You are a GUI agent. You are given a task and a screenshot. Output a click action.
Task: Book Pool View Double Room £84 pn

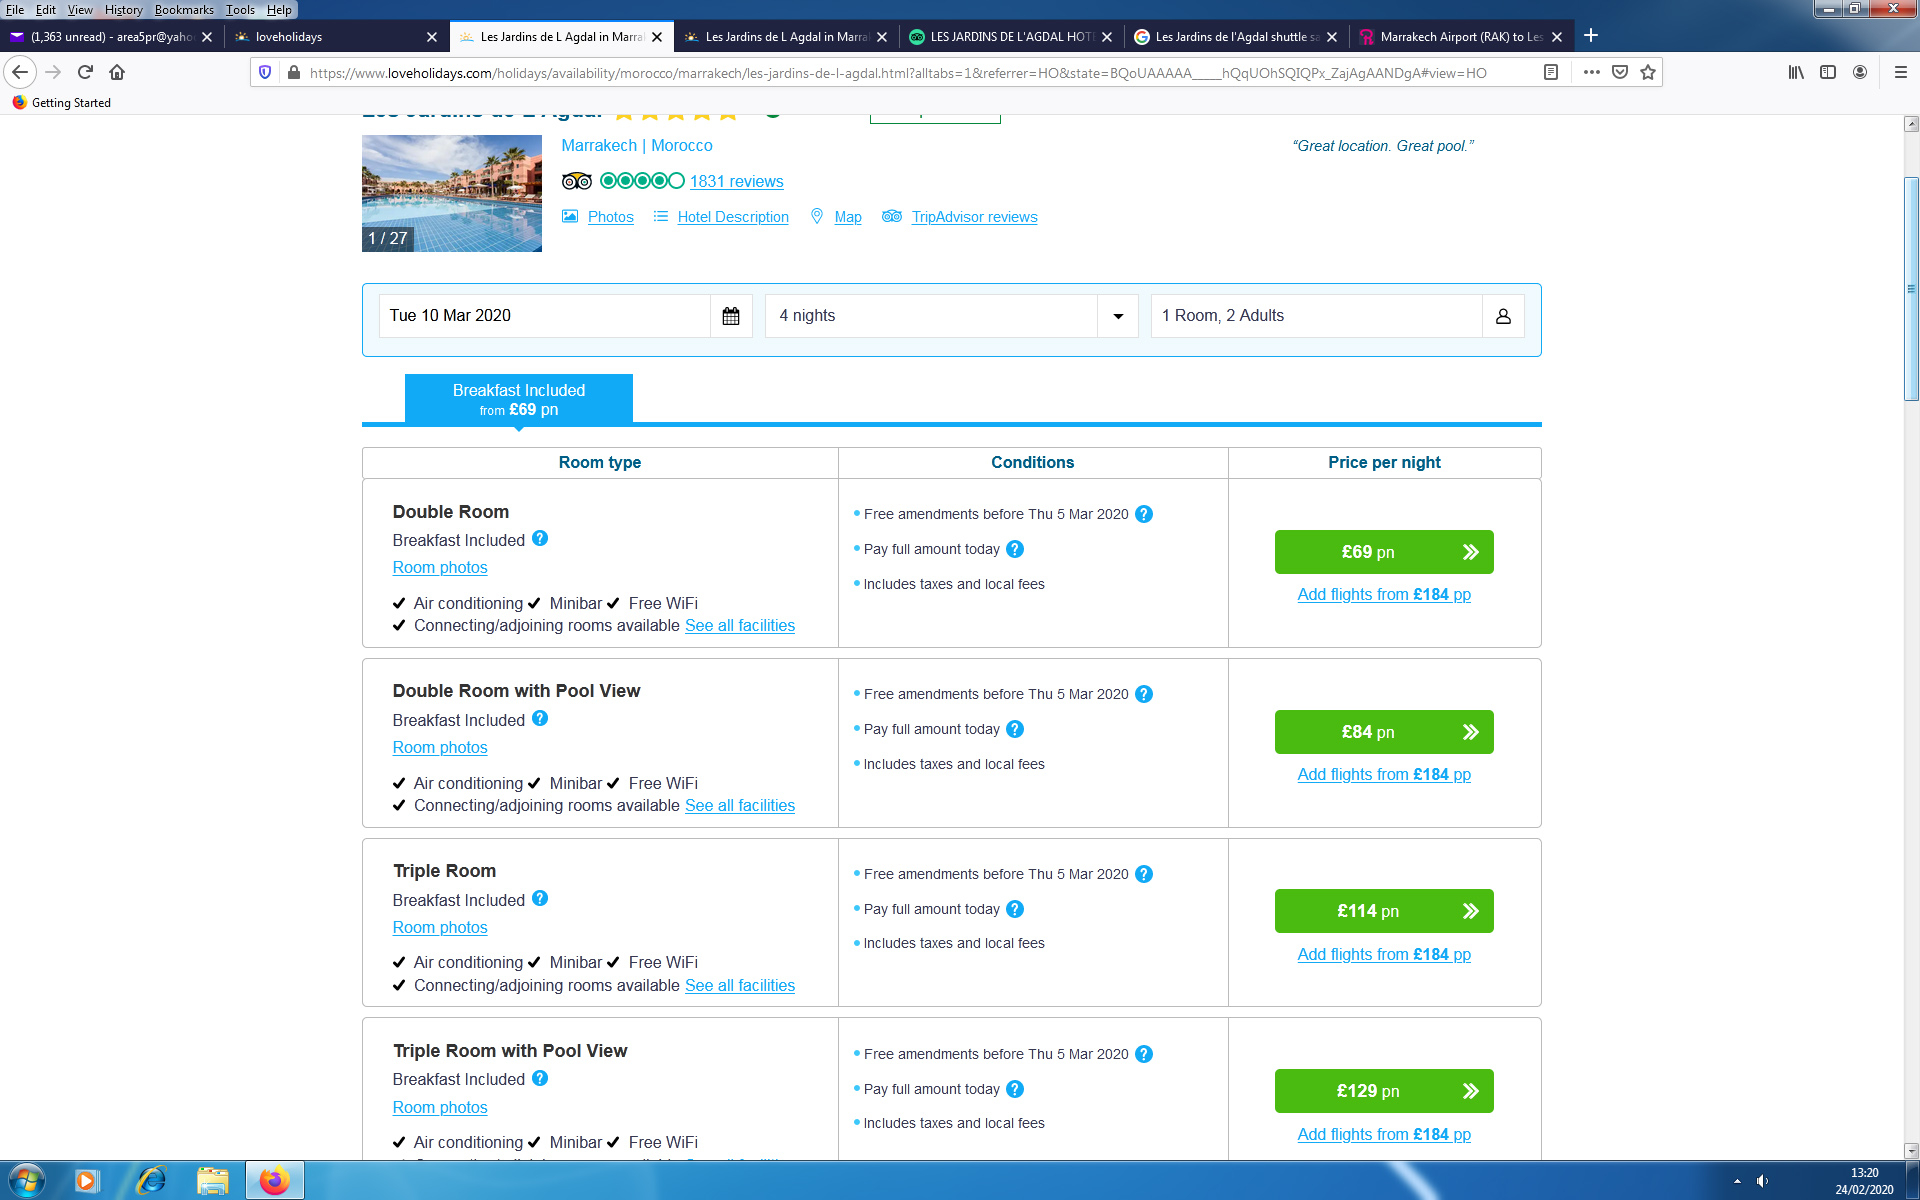[1384, 732]
